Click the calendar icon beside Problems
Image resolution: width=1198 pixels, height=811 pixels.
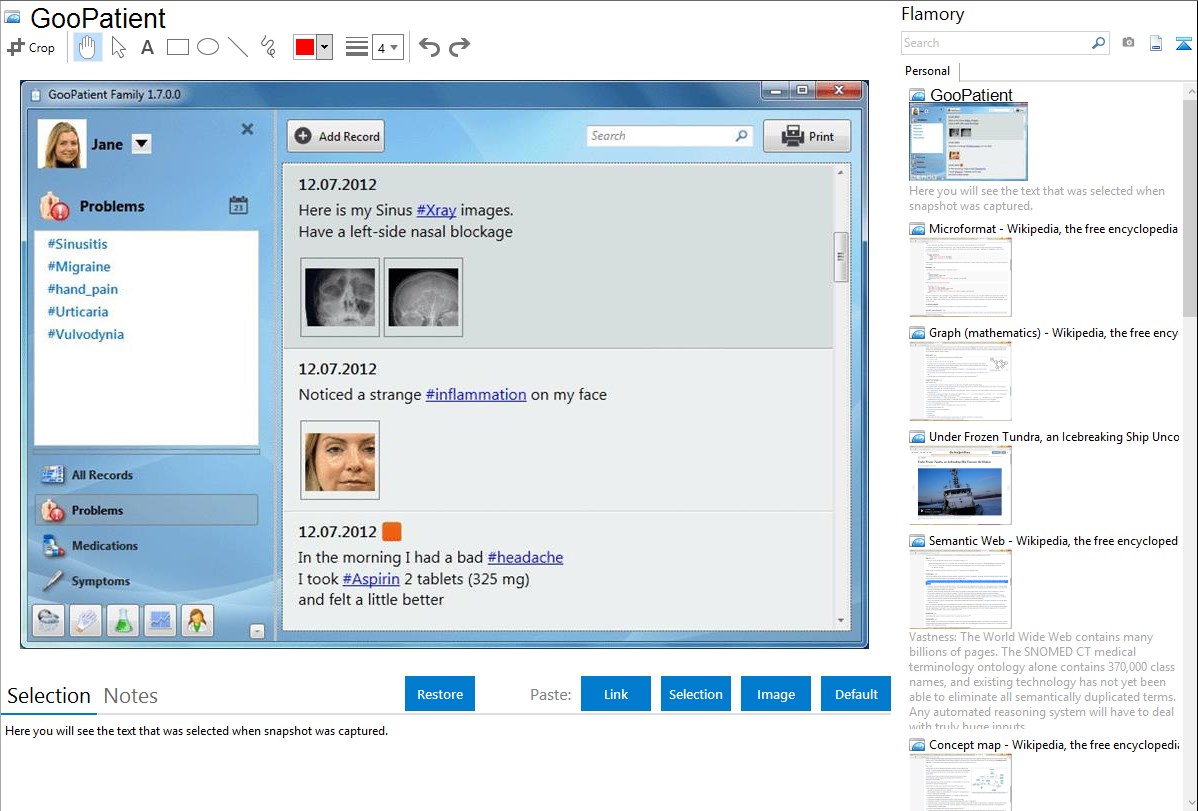238,205
